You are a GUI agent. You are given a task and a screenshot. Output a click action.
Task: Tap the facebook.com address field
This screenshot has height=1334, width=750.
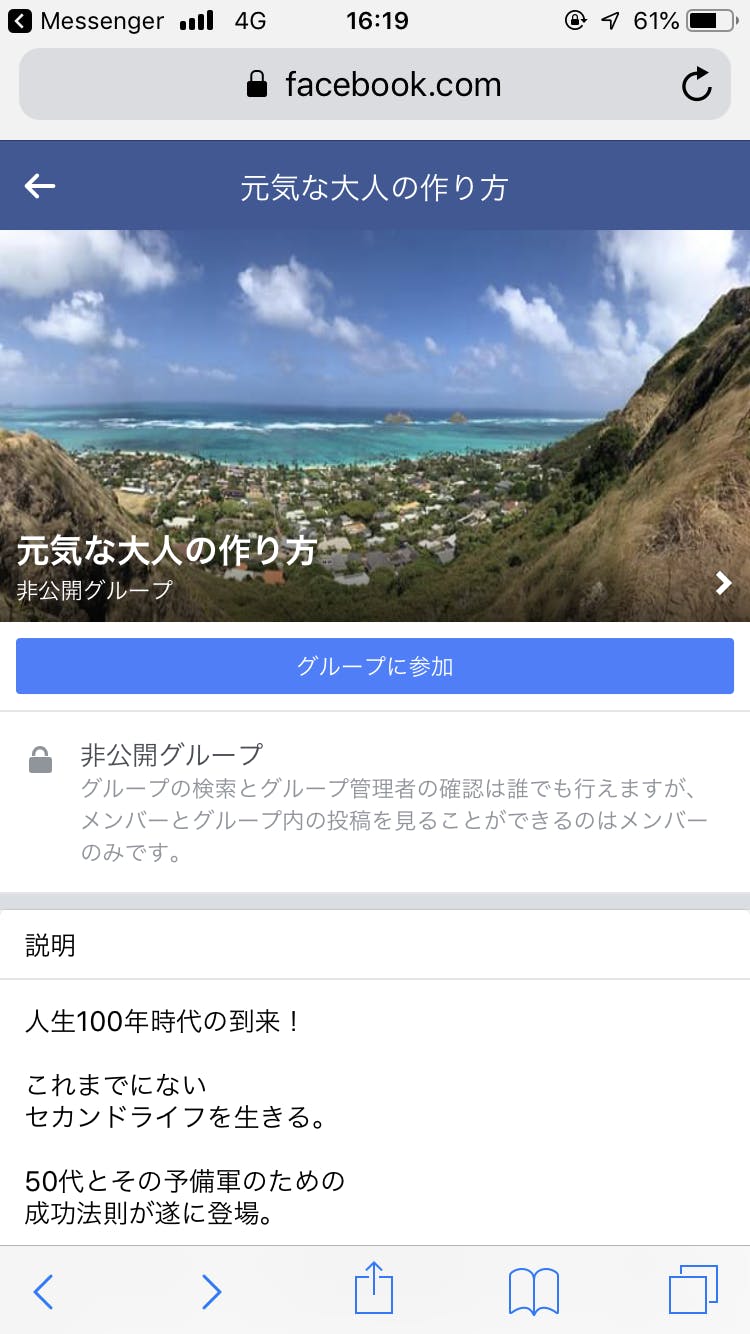point(375,84)
